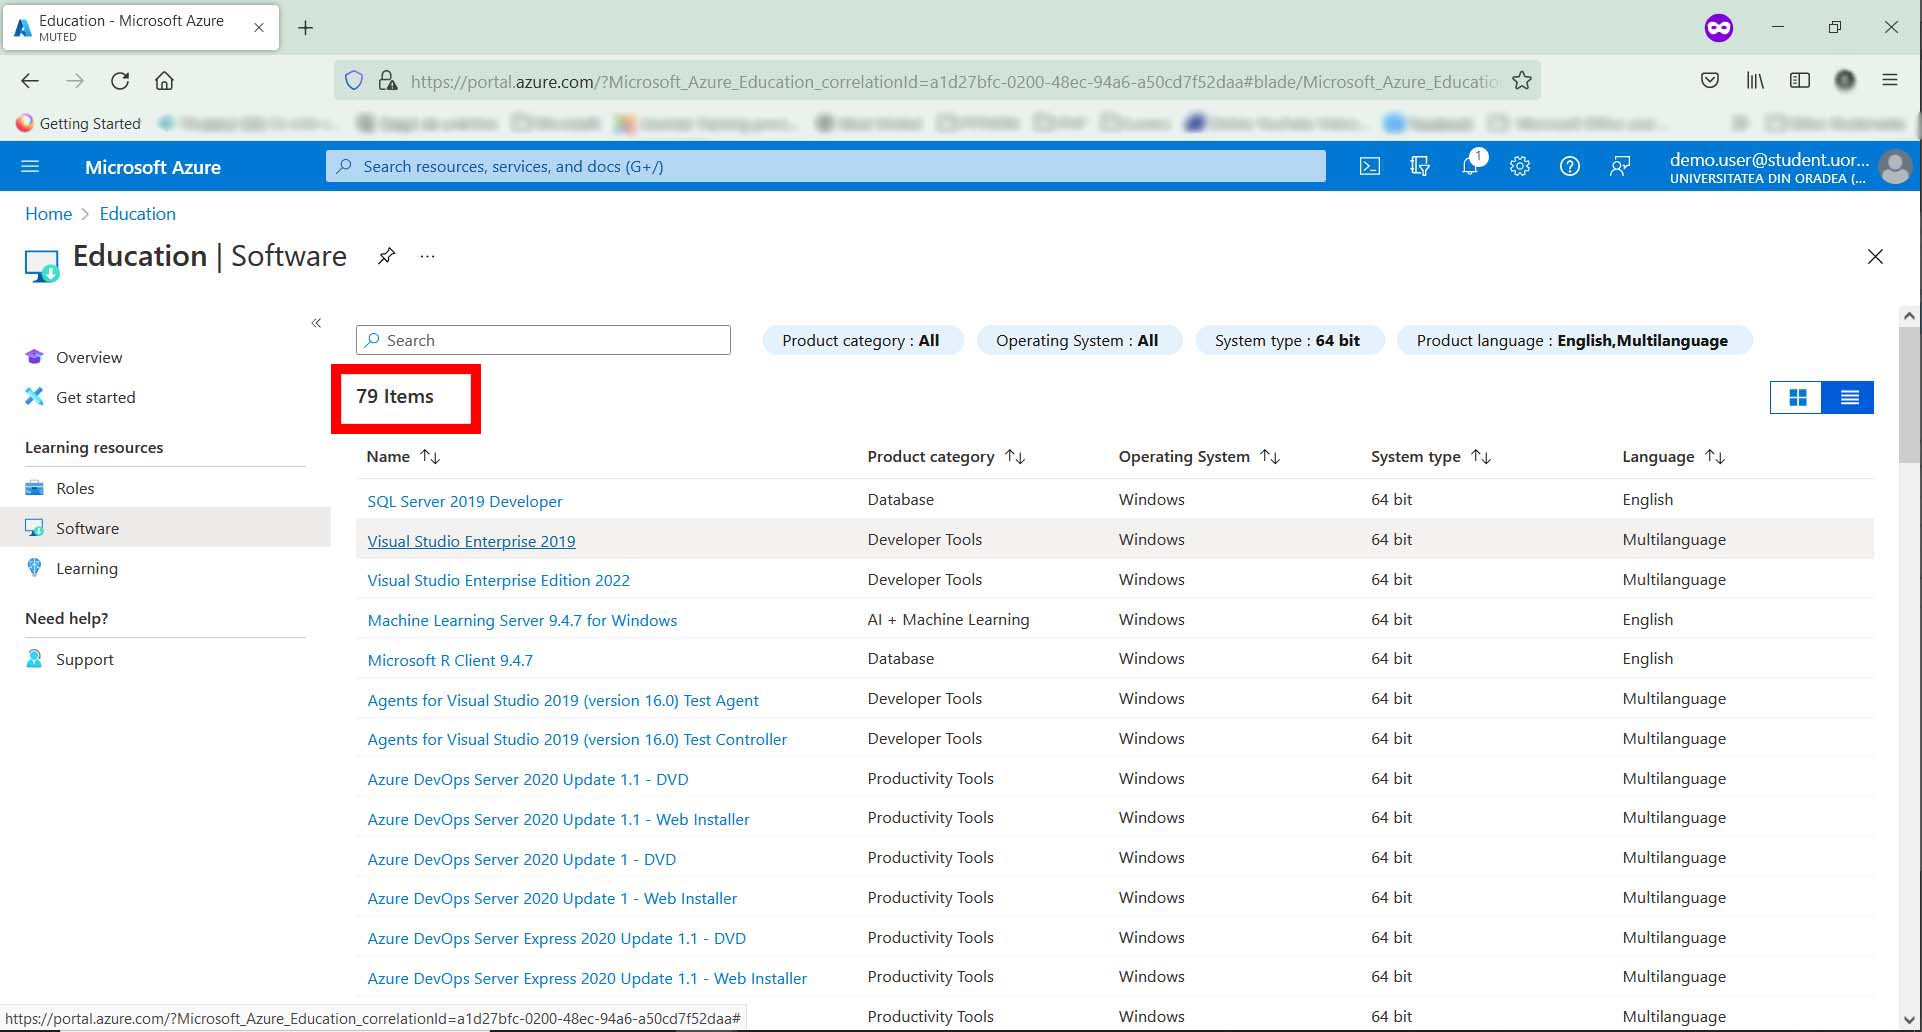
Task: Close the Education - Microsoft Azure tab
Action: pyautogui.click(x=259, y=28)
